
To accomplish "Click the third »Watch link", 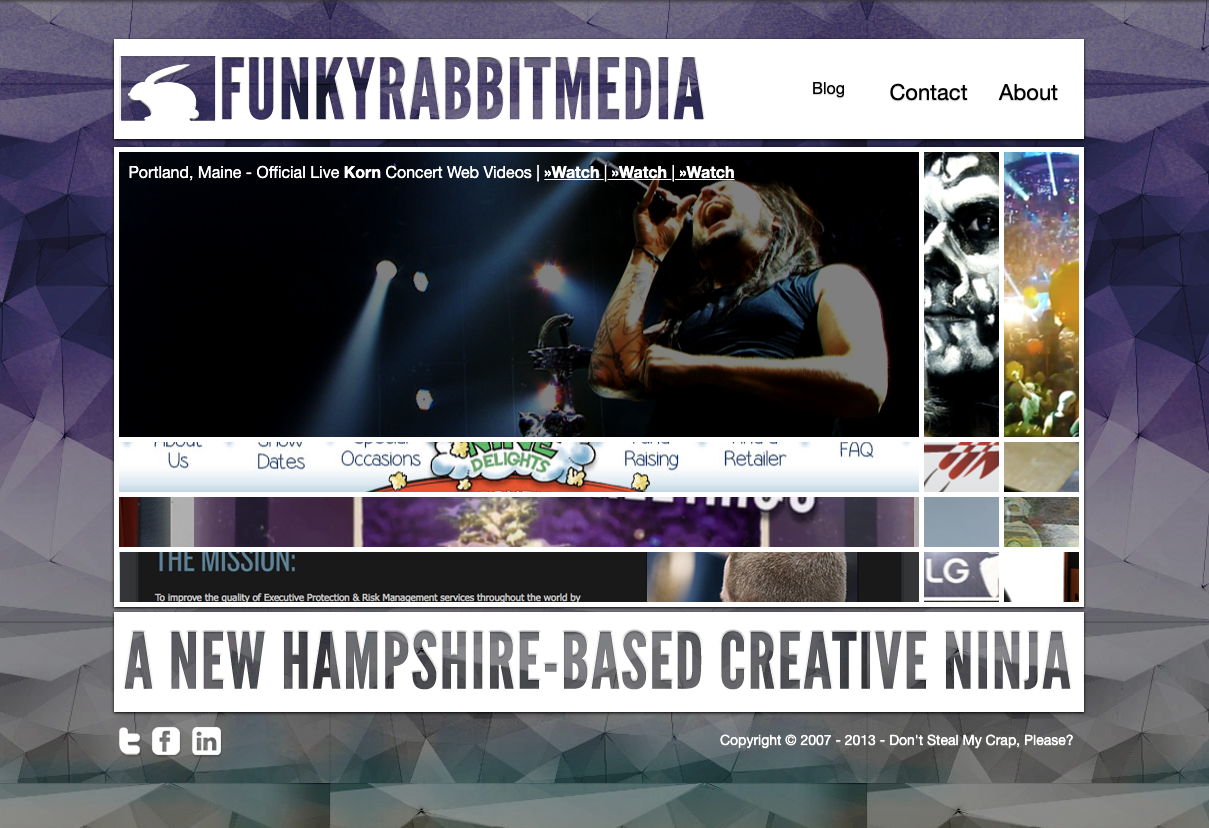I will 707,172.
